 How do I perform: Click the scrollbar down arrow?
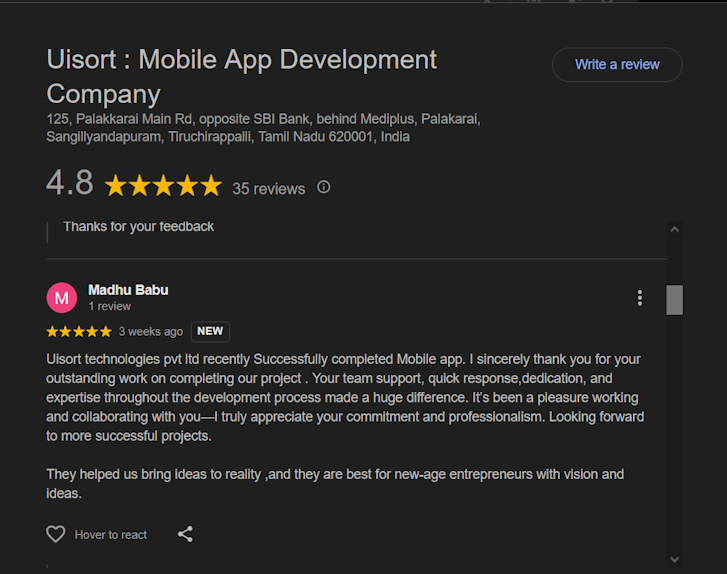point(674,559)
